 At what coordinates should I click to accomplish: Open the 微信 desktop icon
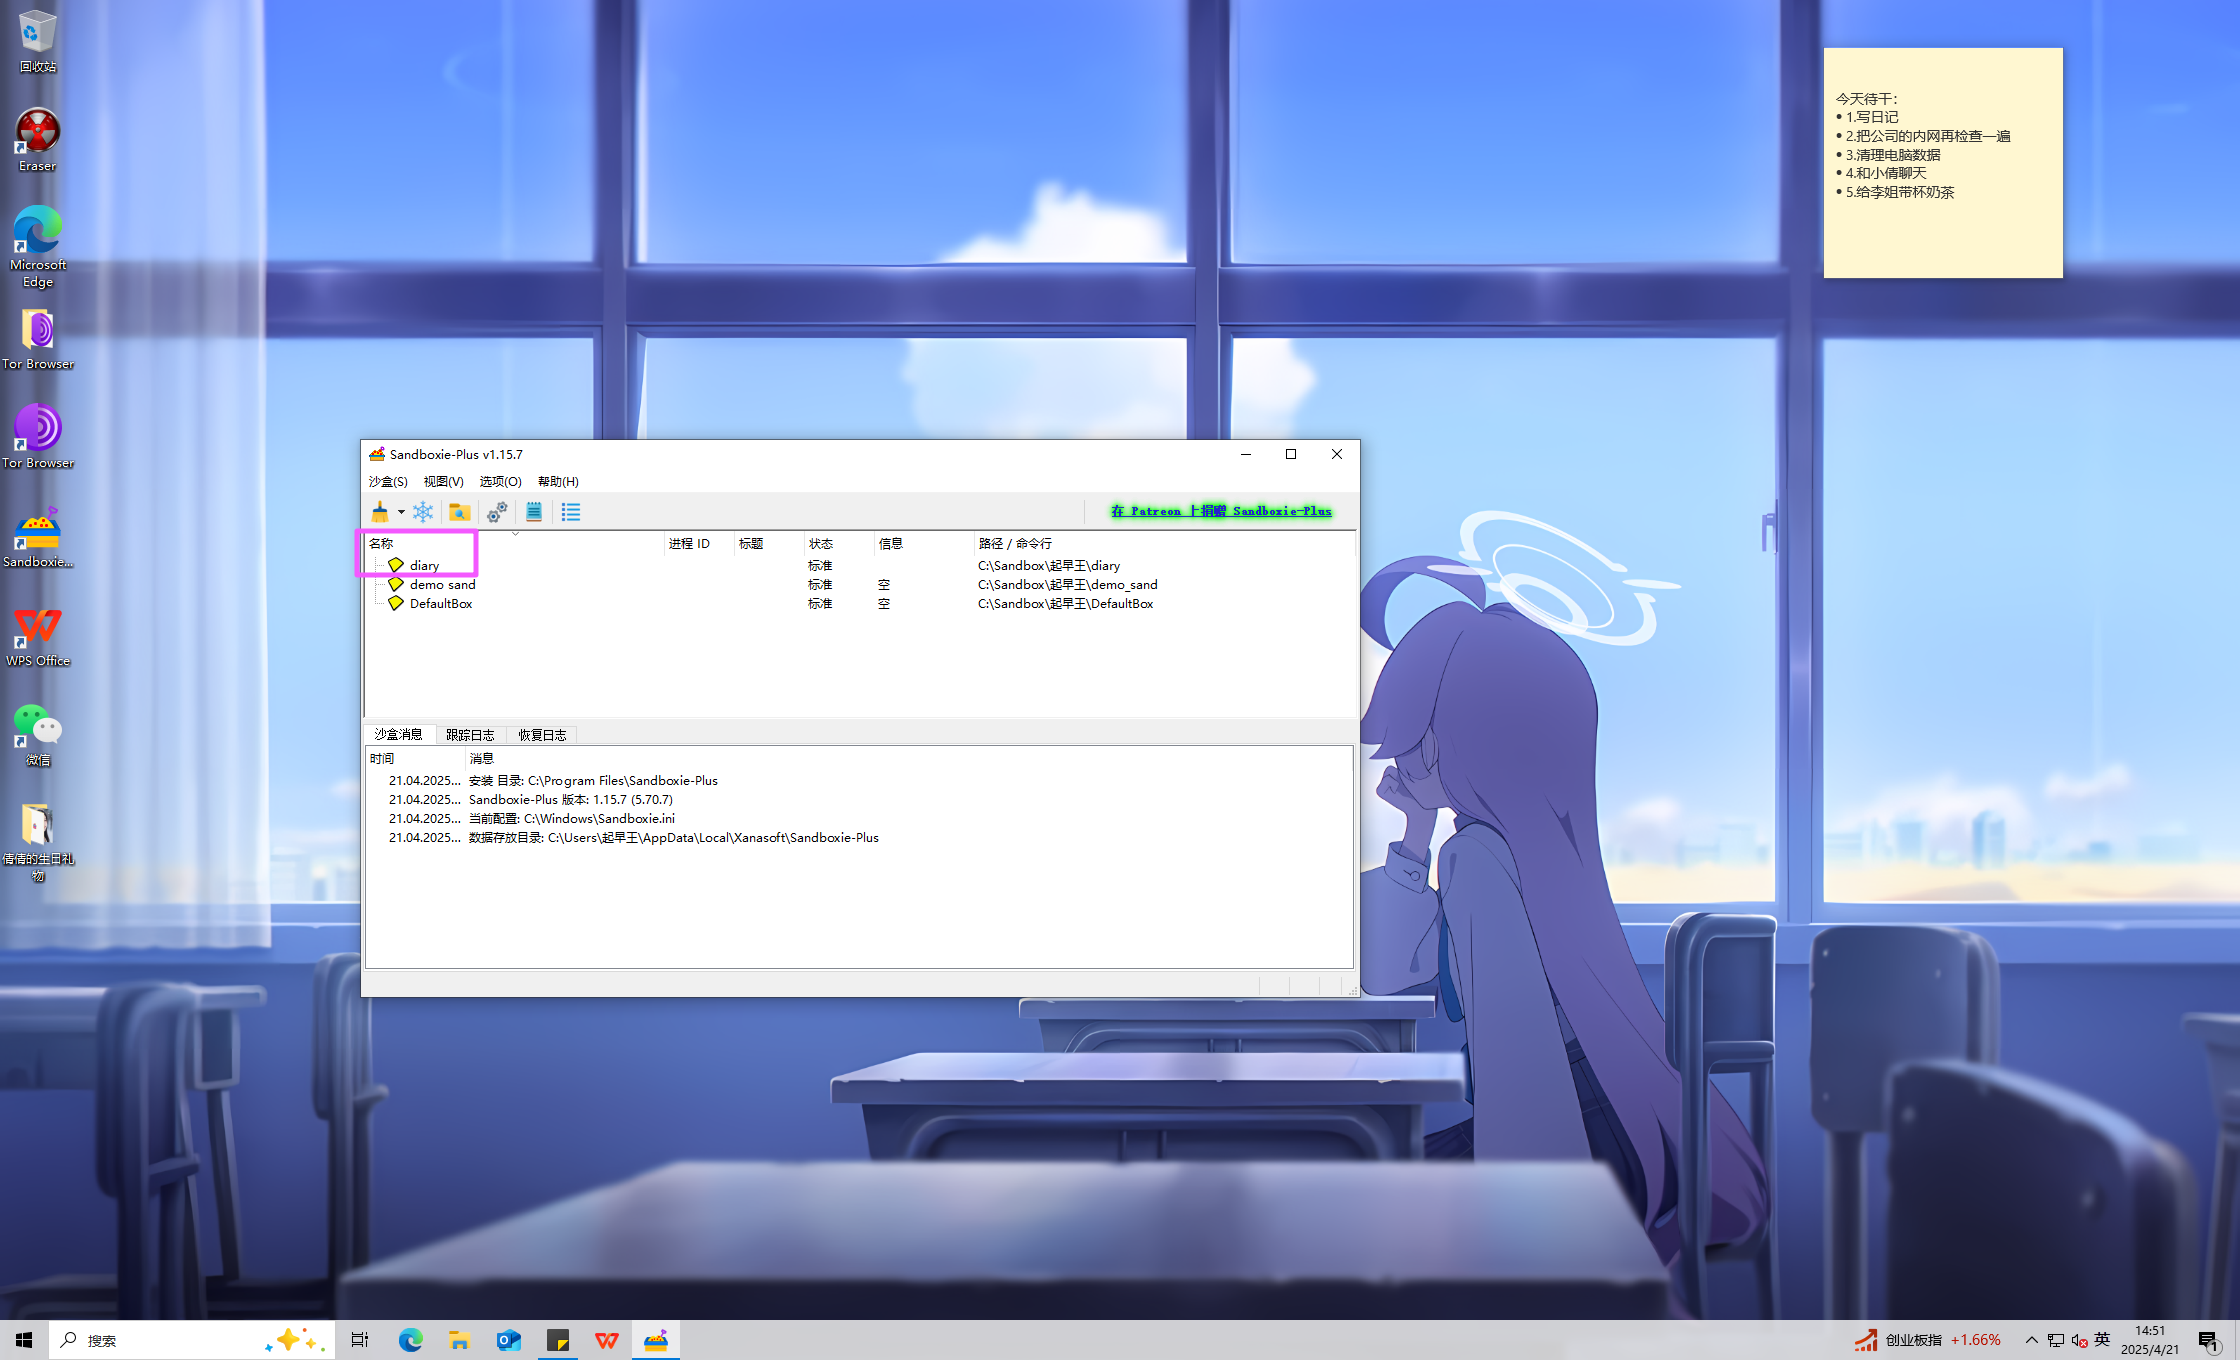click(x=38, y=735)
